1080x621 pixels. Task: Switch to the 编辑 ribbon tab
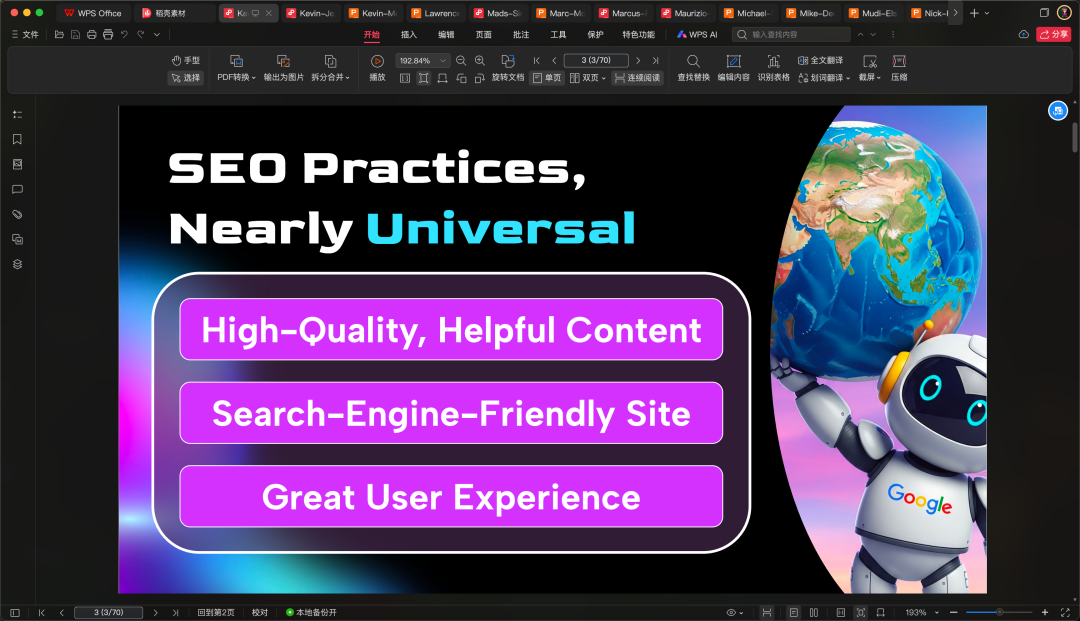[446, 34]
